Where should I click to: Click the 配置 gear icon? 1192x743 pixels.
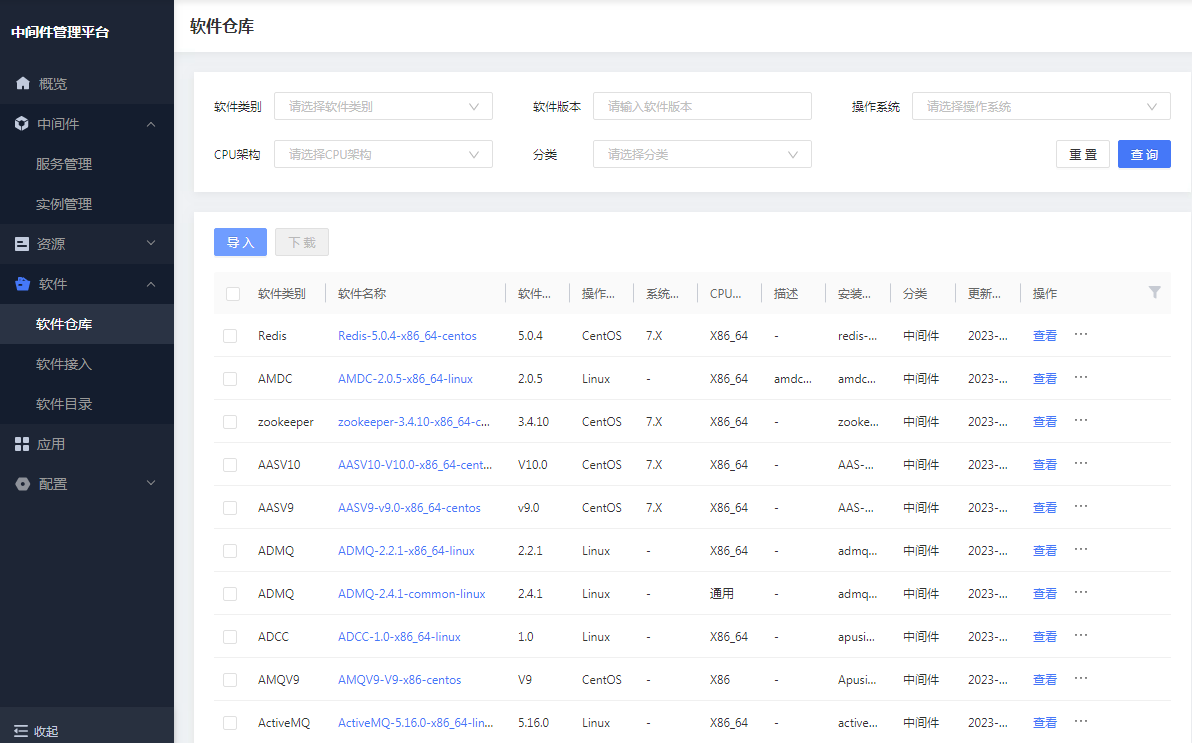tap(23, 484)
